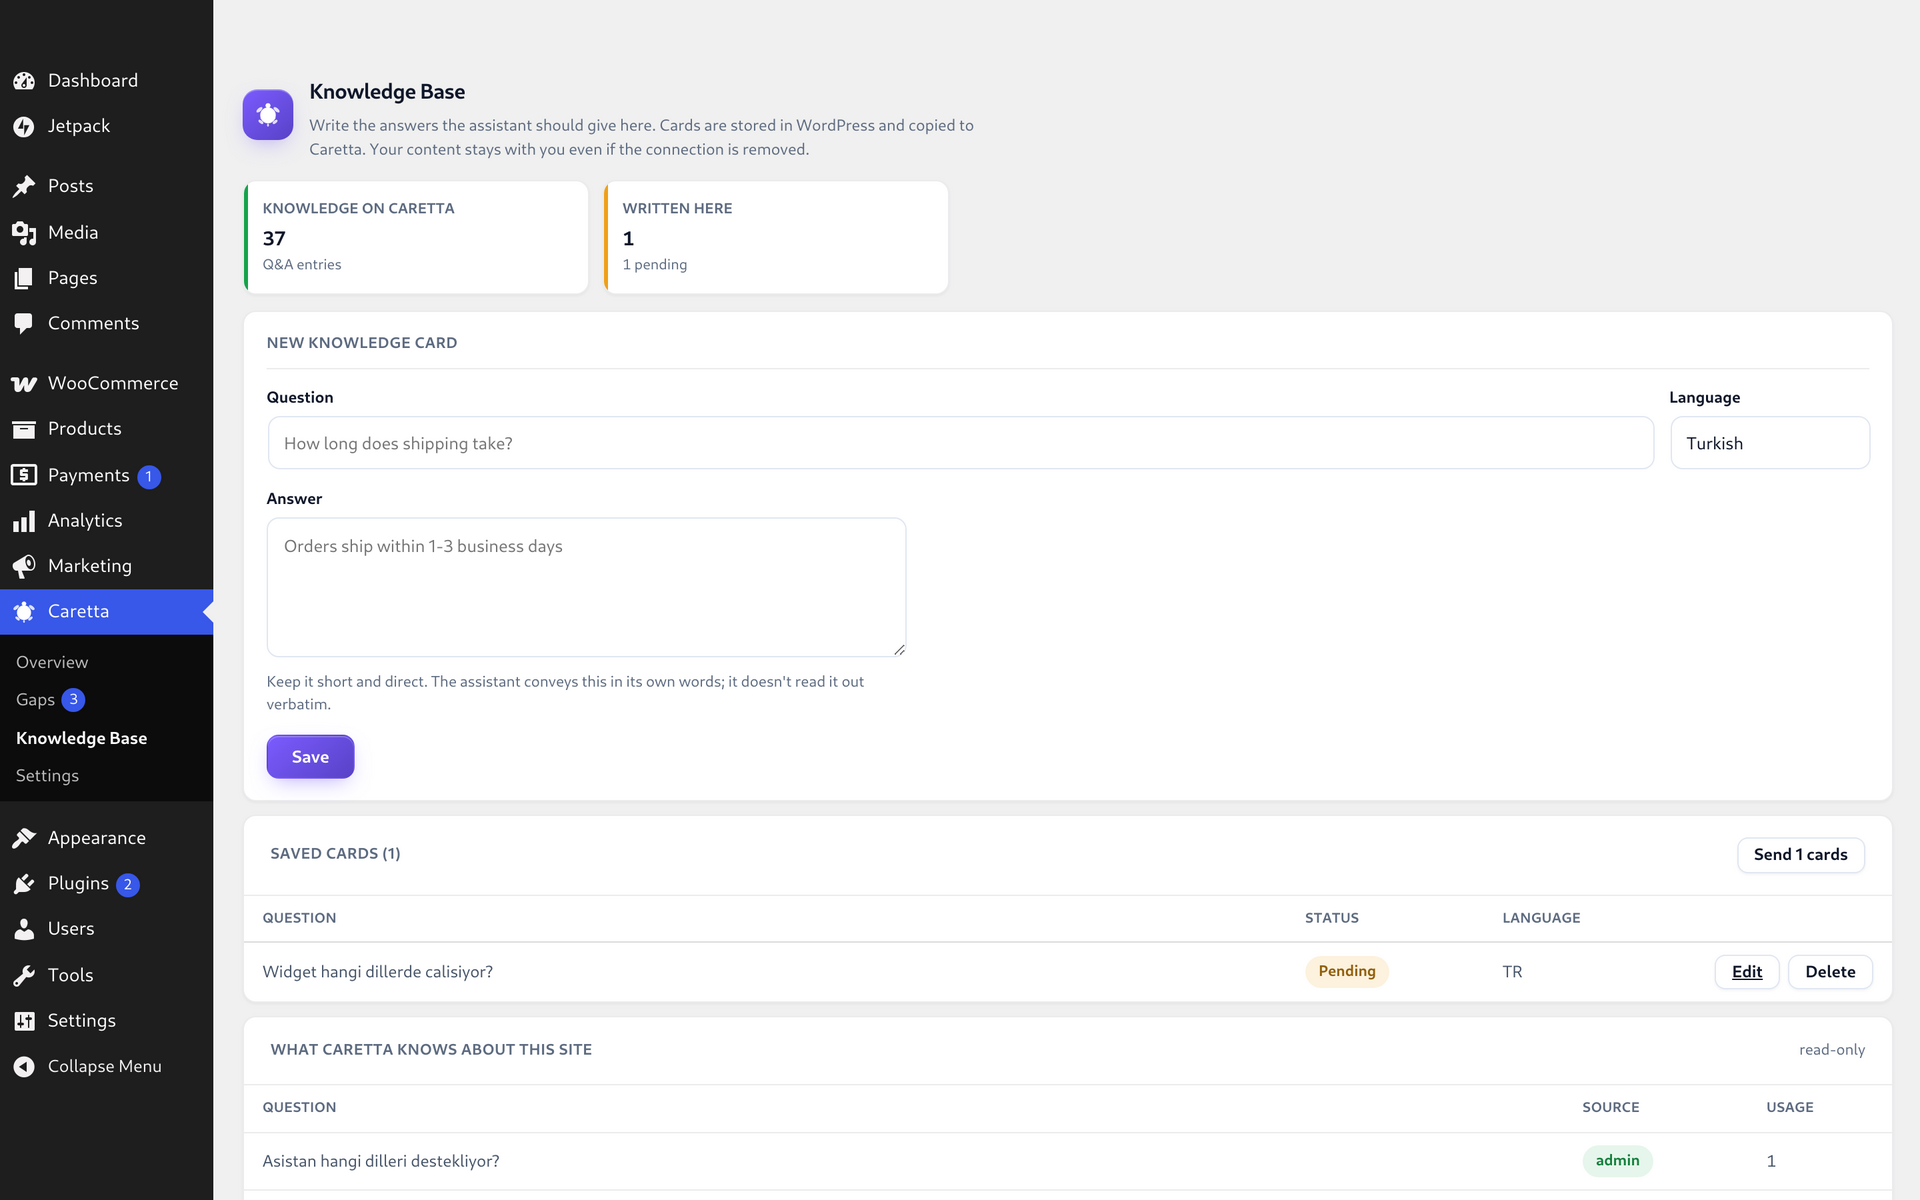Click the SOURCE column header
Image resolution: width=1920 pixels, height=1200 pixels.
click(1611, 1108)
